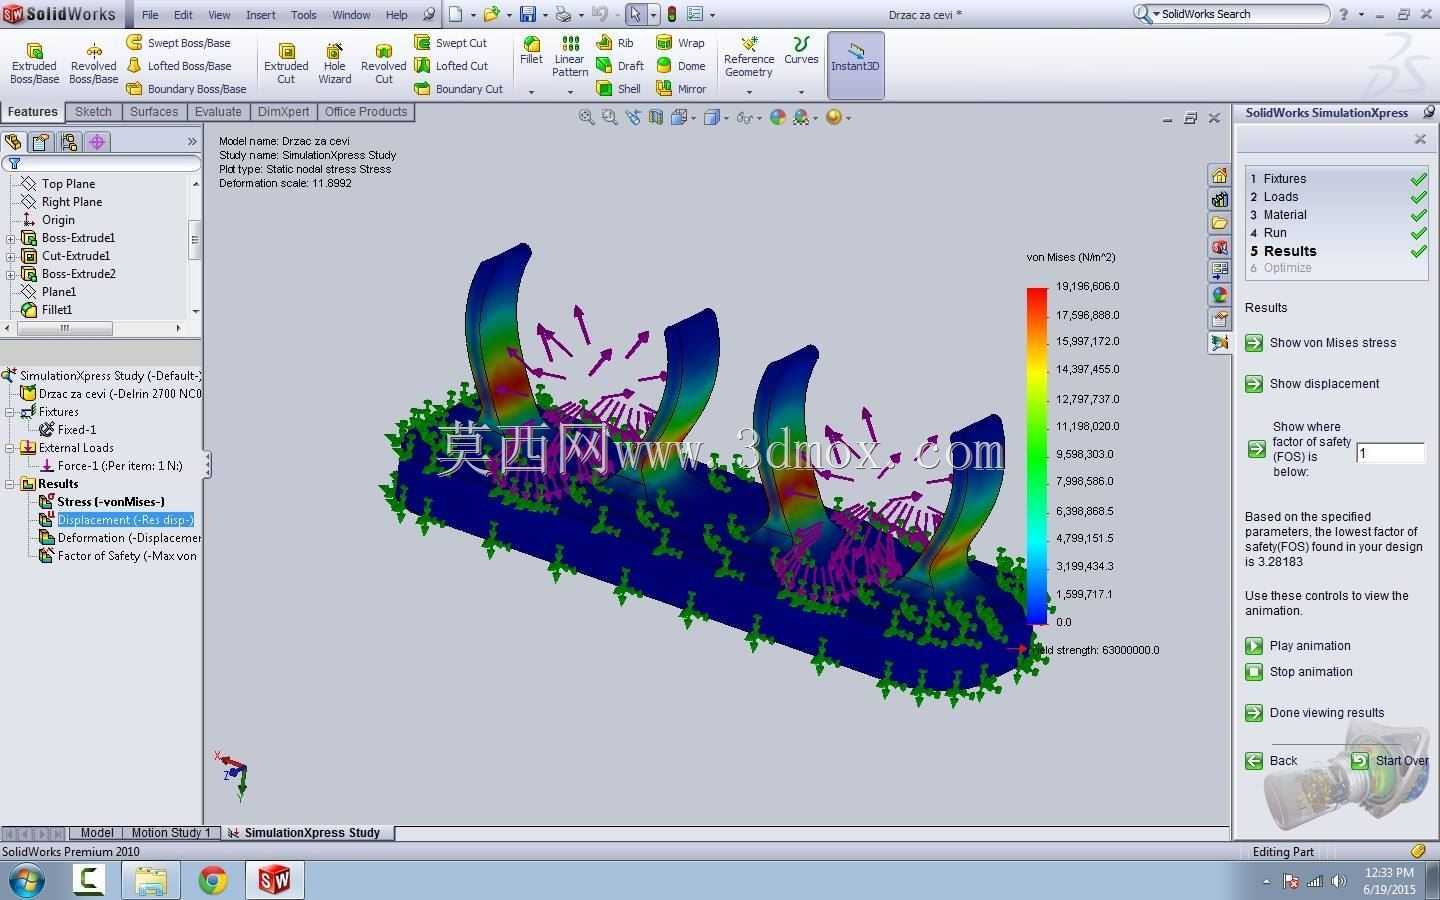Screen dimensions: 1440x900
Task: Open Google Chrome from the taskbar
Action: pos(213,880)
